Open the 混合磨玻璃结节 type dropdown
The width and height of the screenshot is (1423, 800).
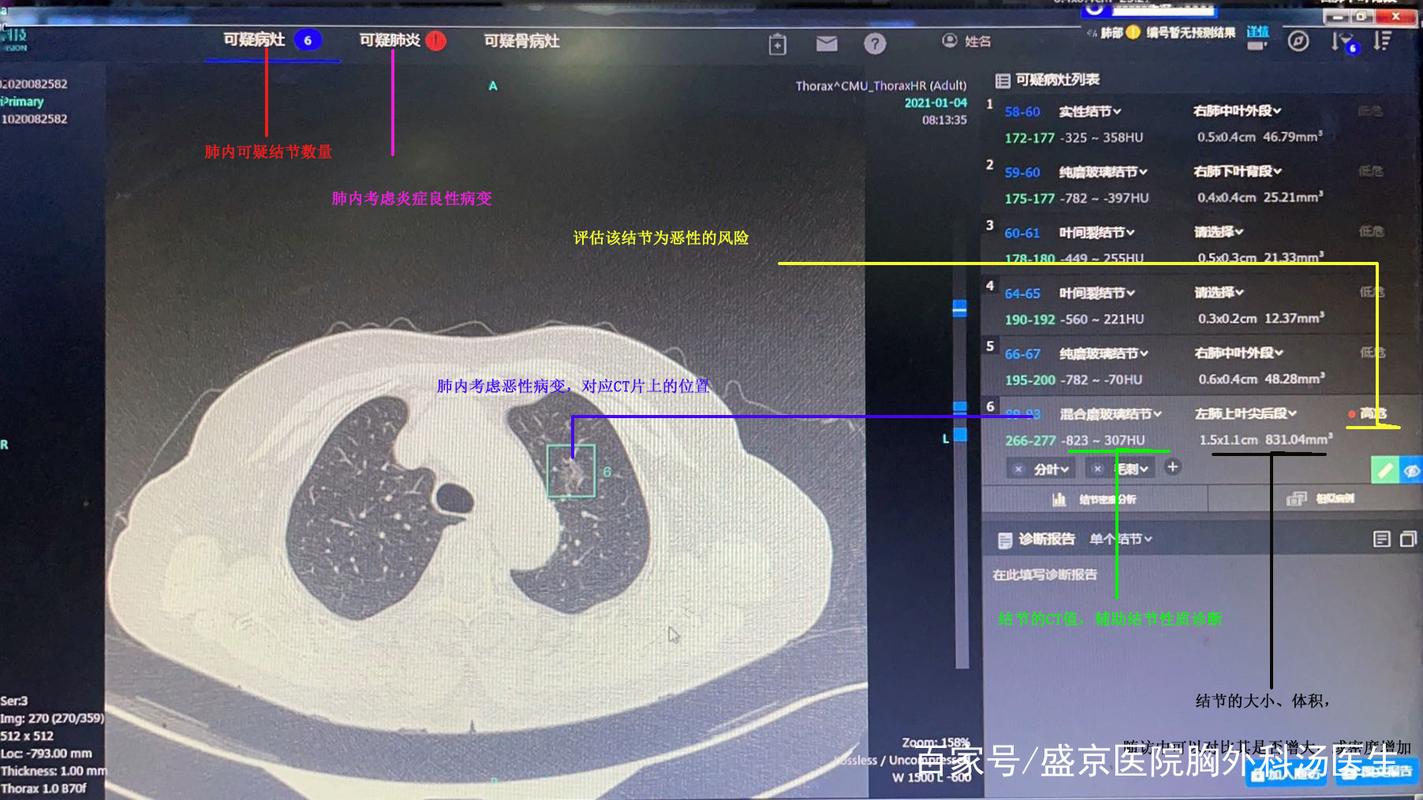[1111, 414]
